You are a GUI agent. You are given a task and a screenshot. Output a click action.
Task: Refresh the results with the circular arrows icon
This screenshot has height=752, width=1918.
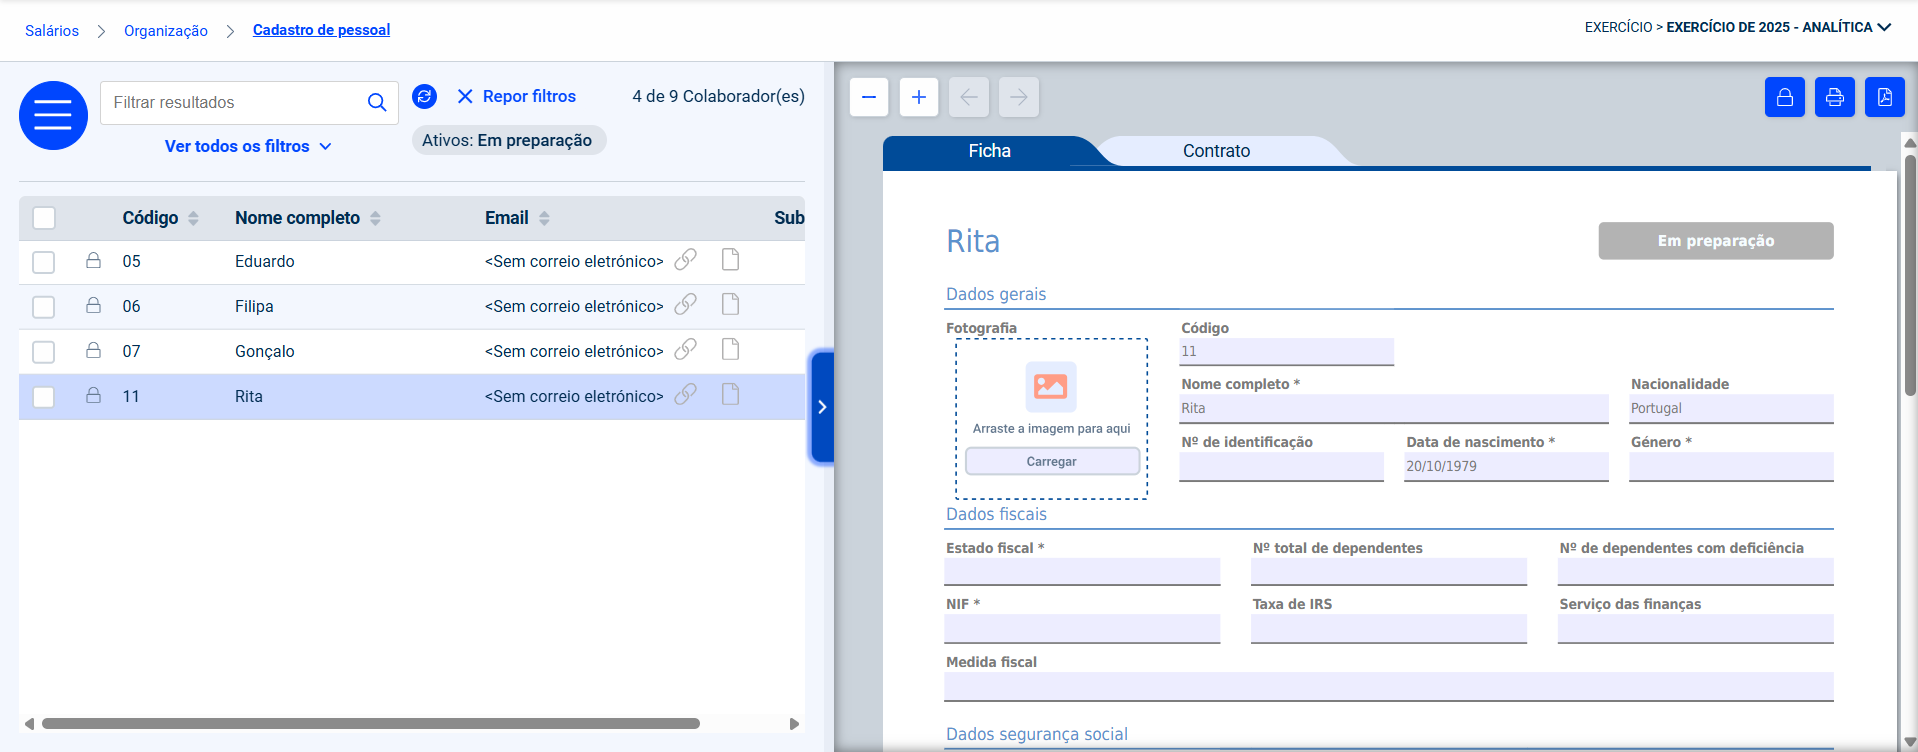tap(424, 96)
